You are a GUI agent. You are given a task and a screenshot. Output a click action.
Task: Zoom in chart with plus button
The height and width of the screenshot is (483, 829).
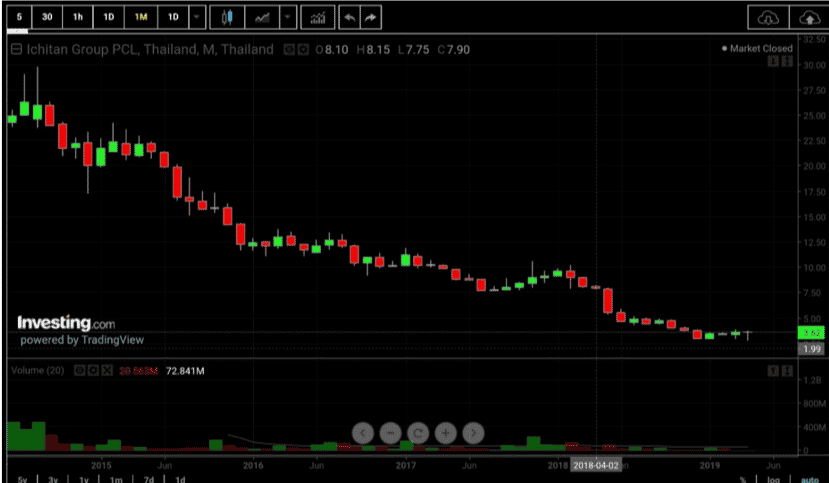click(445, 433)
